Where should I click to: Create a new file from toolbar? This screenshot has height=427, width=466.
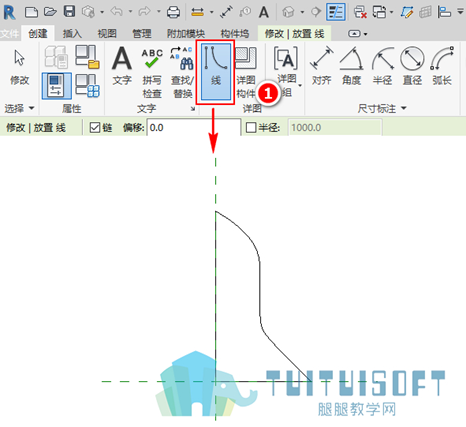pos(32,12)
